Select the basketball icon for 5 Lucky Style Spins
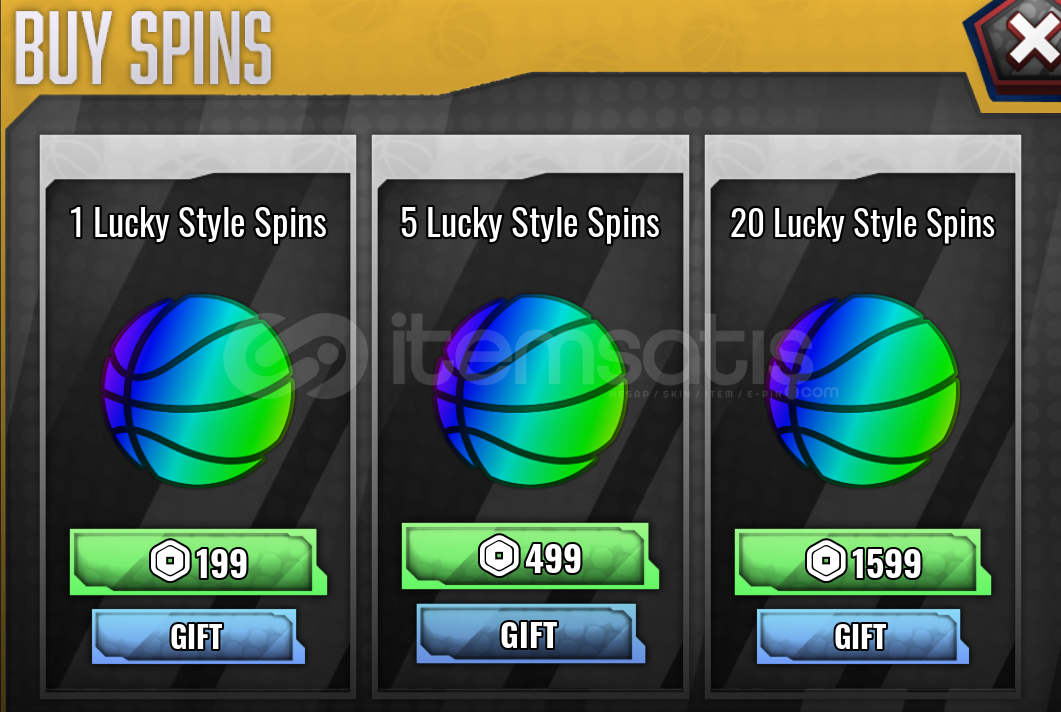1061x712 pixels. click(529, 390)
